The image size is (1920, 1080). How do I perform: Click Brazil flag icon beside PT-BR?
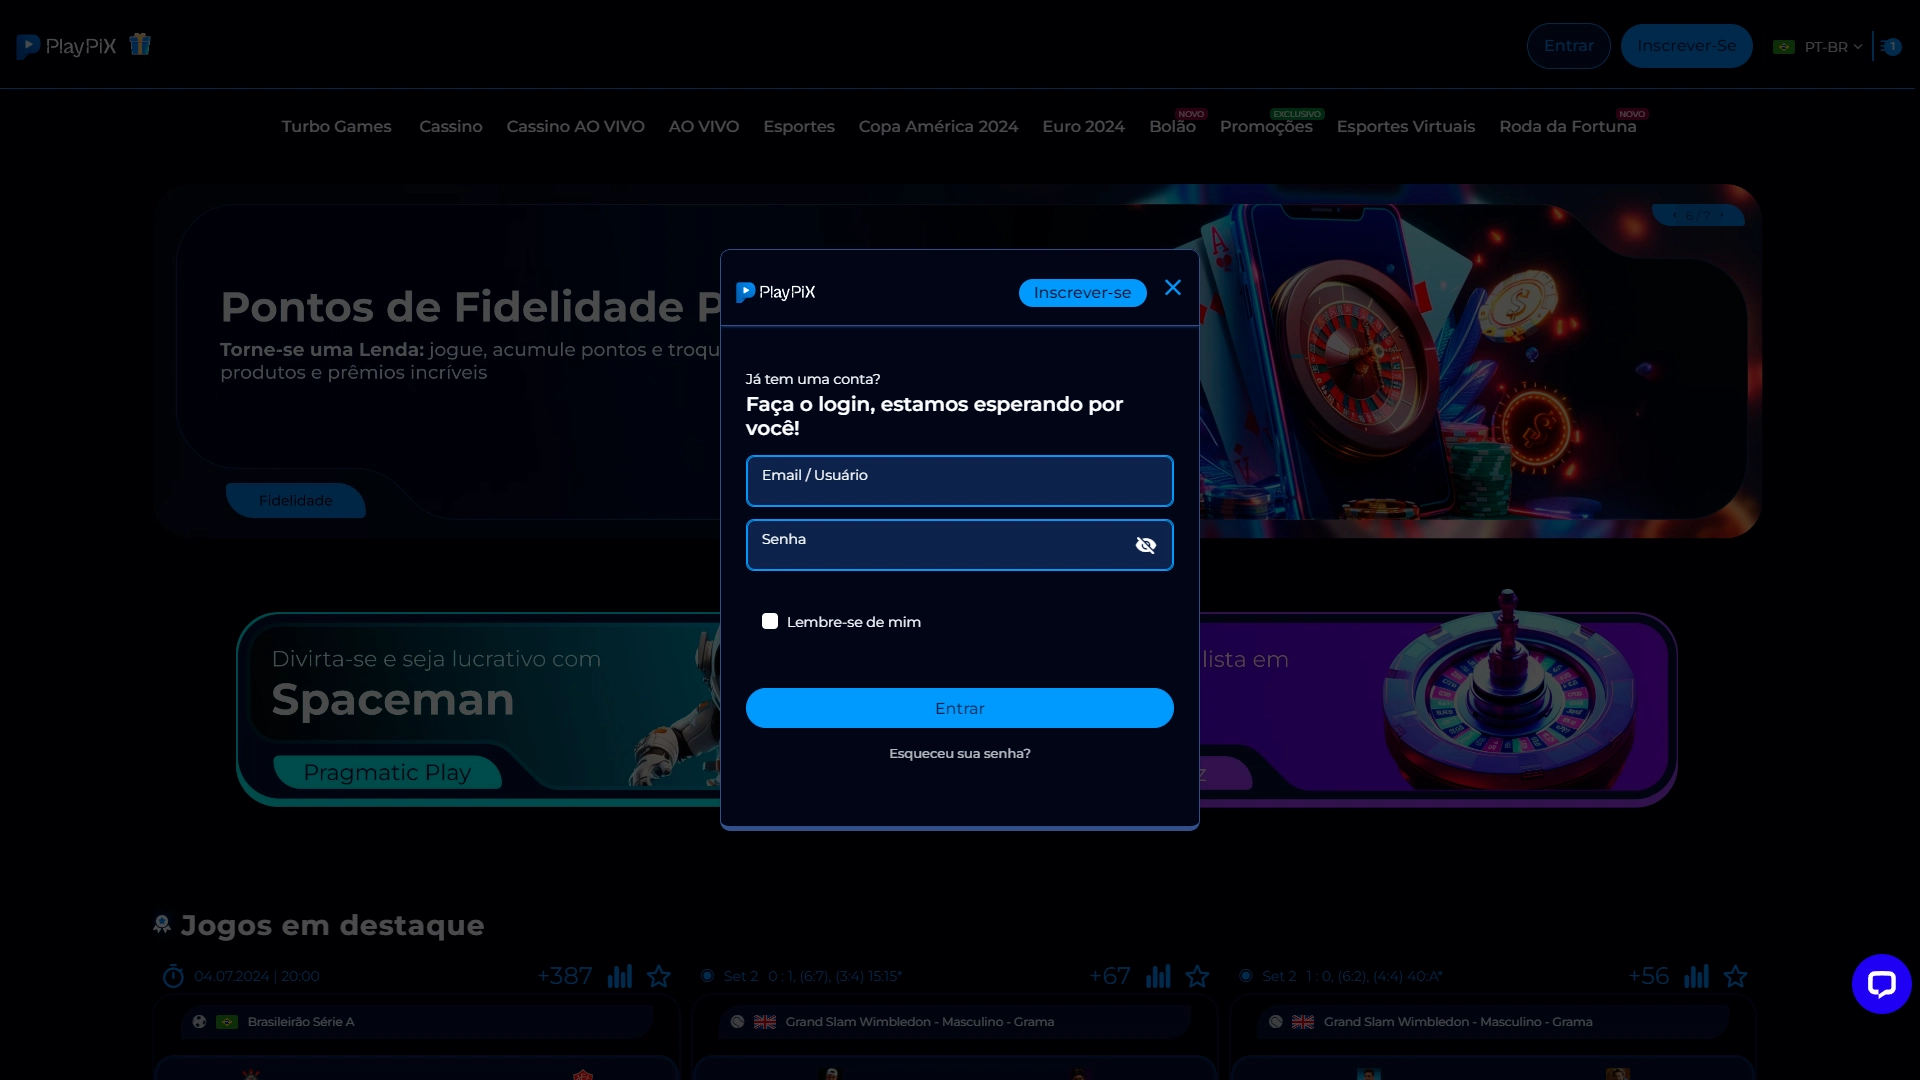(1783, 47)
